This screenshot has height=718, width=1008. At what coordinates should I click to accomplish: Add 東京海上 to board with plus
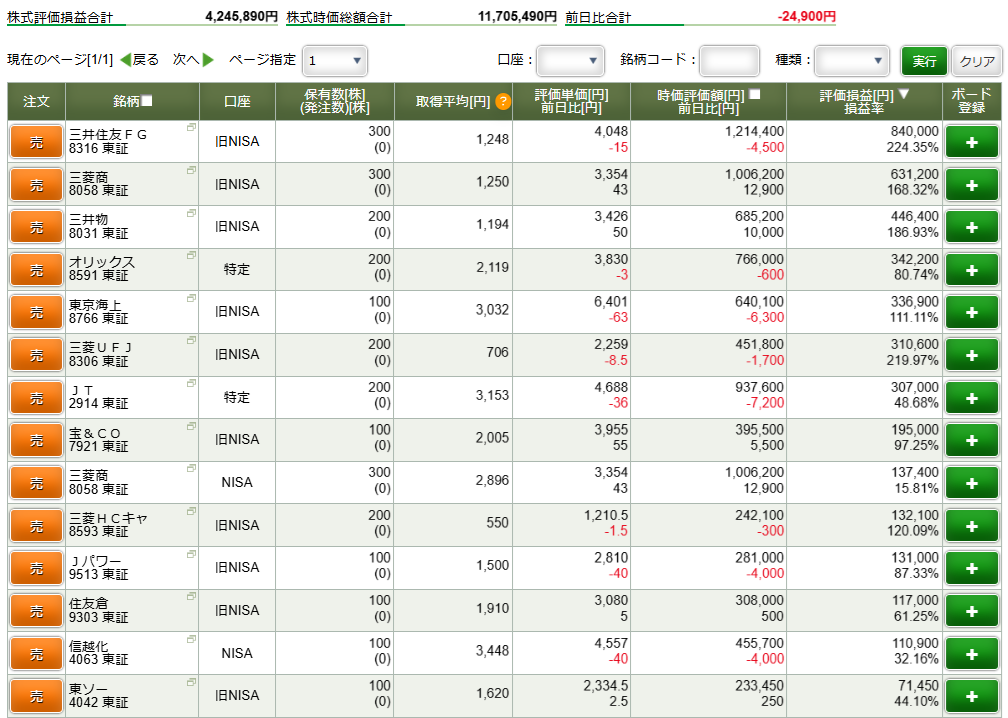pyautogui.click(x=971, y=312)
